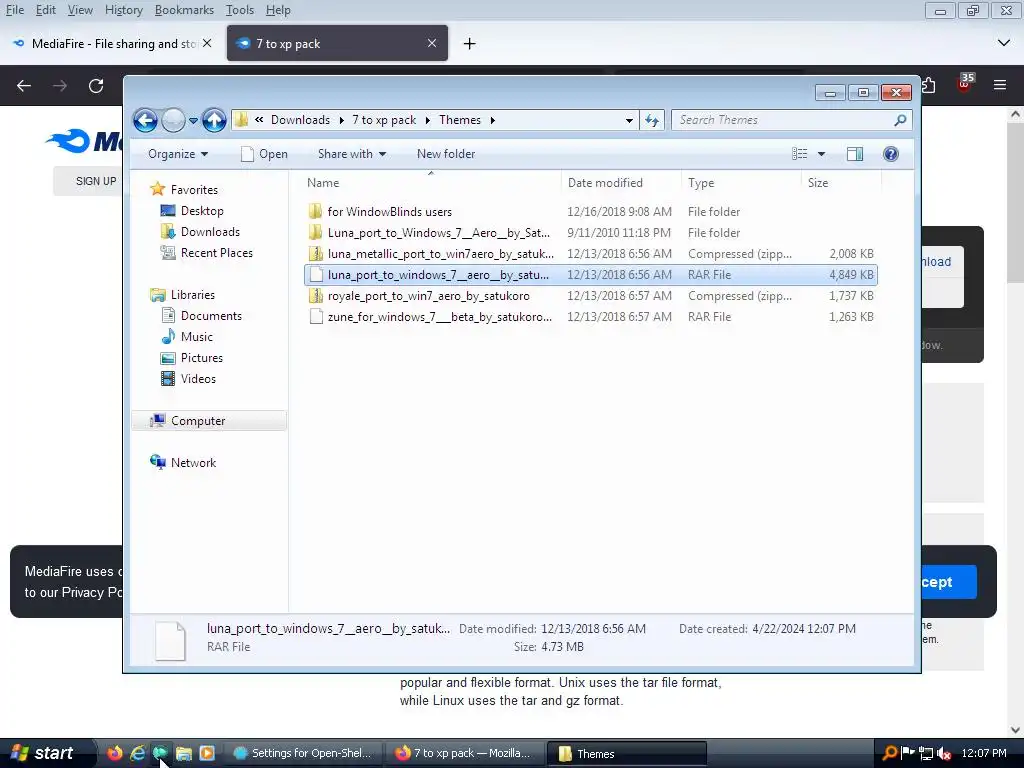Expand the arrow after Themes in breadcrumb
The image size is (1024, 768).
[492, 120]
